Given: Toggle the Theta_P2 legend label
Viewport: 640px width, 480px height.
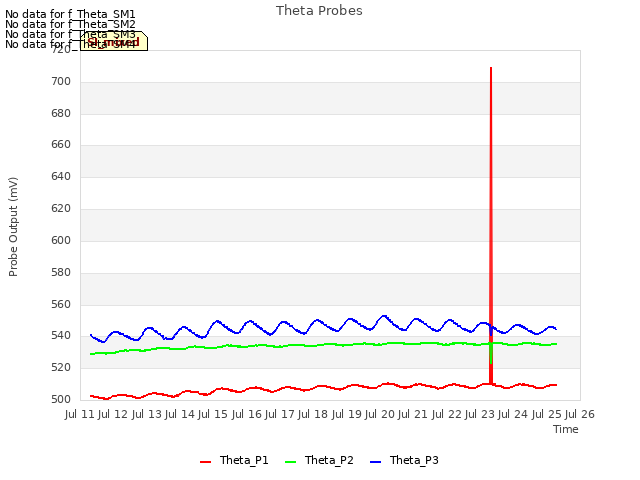Looking at the screenshot, I should 329,460.
